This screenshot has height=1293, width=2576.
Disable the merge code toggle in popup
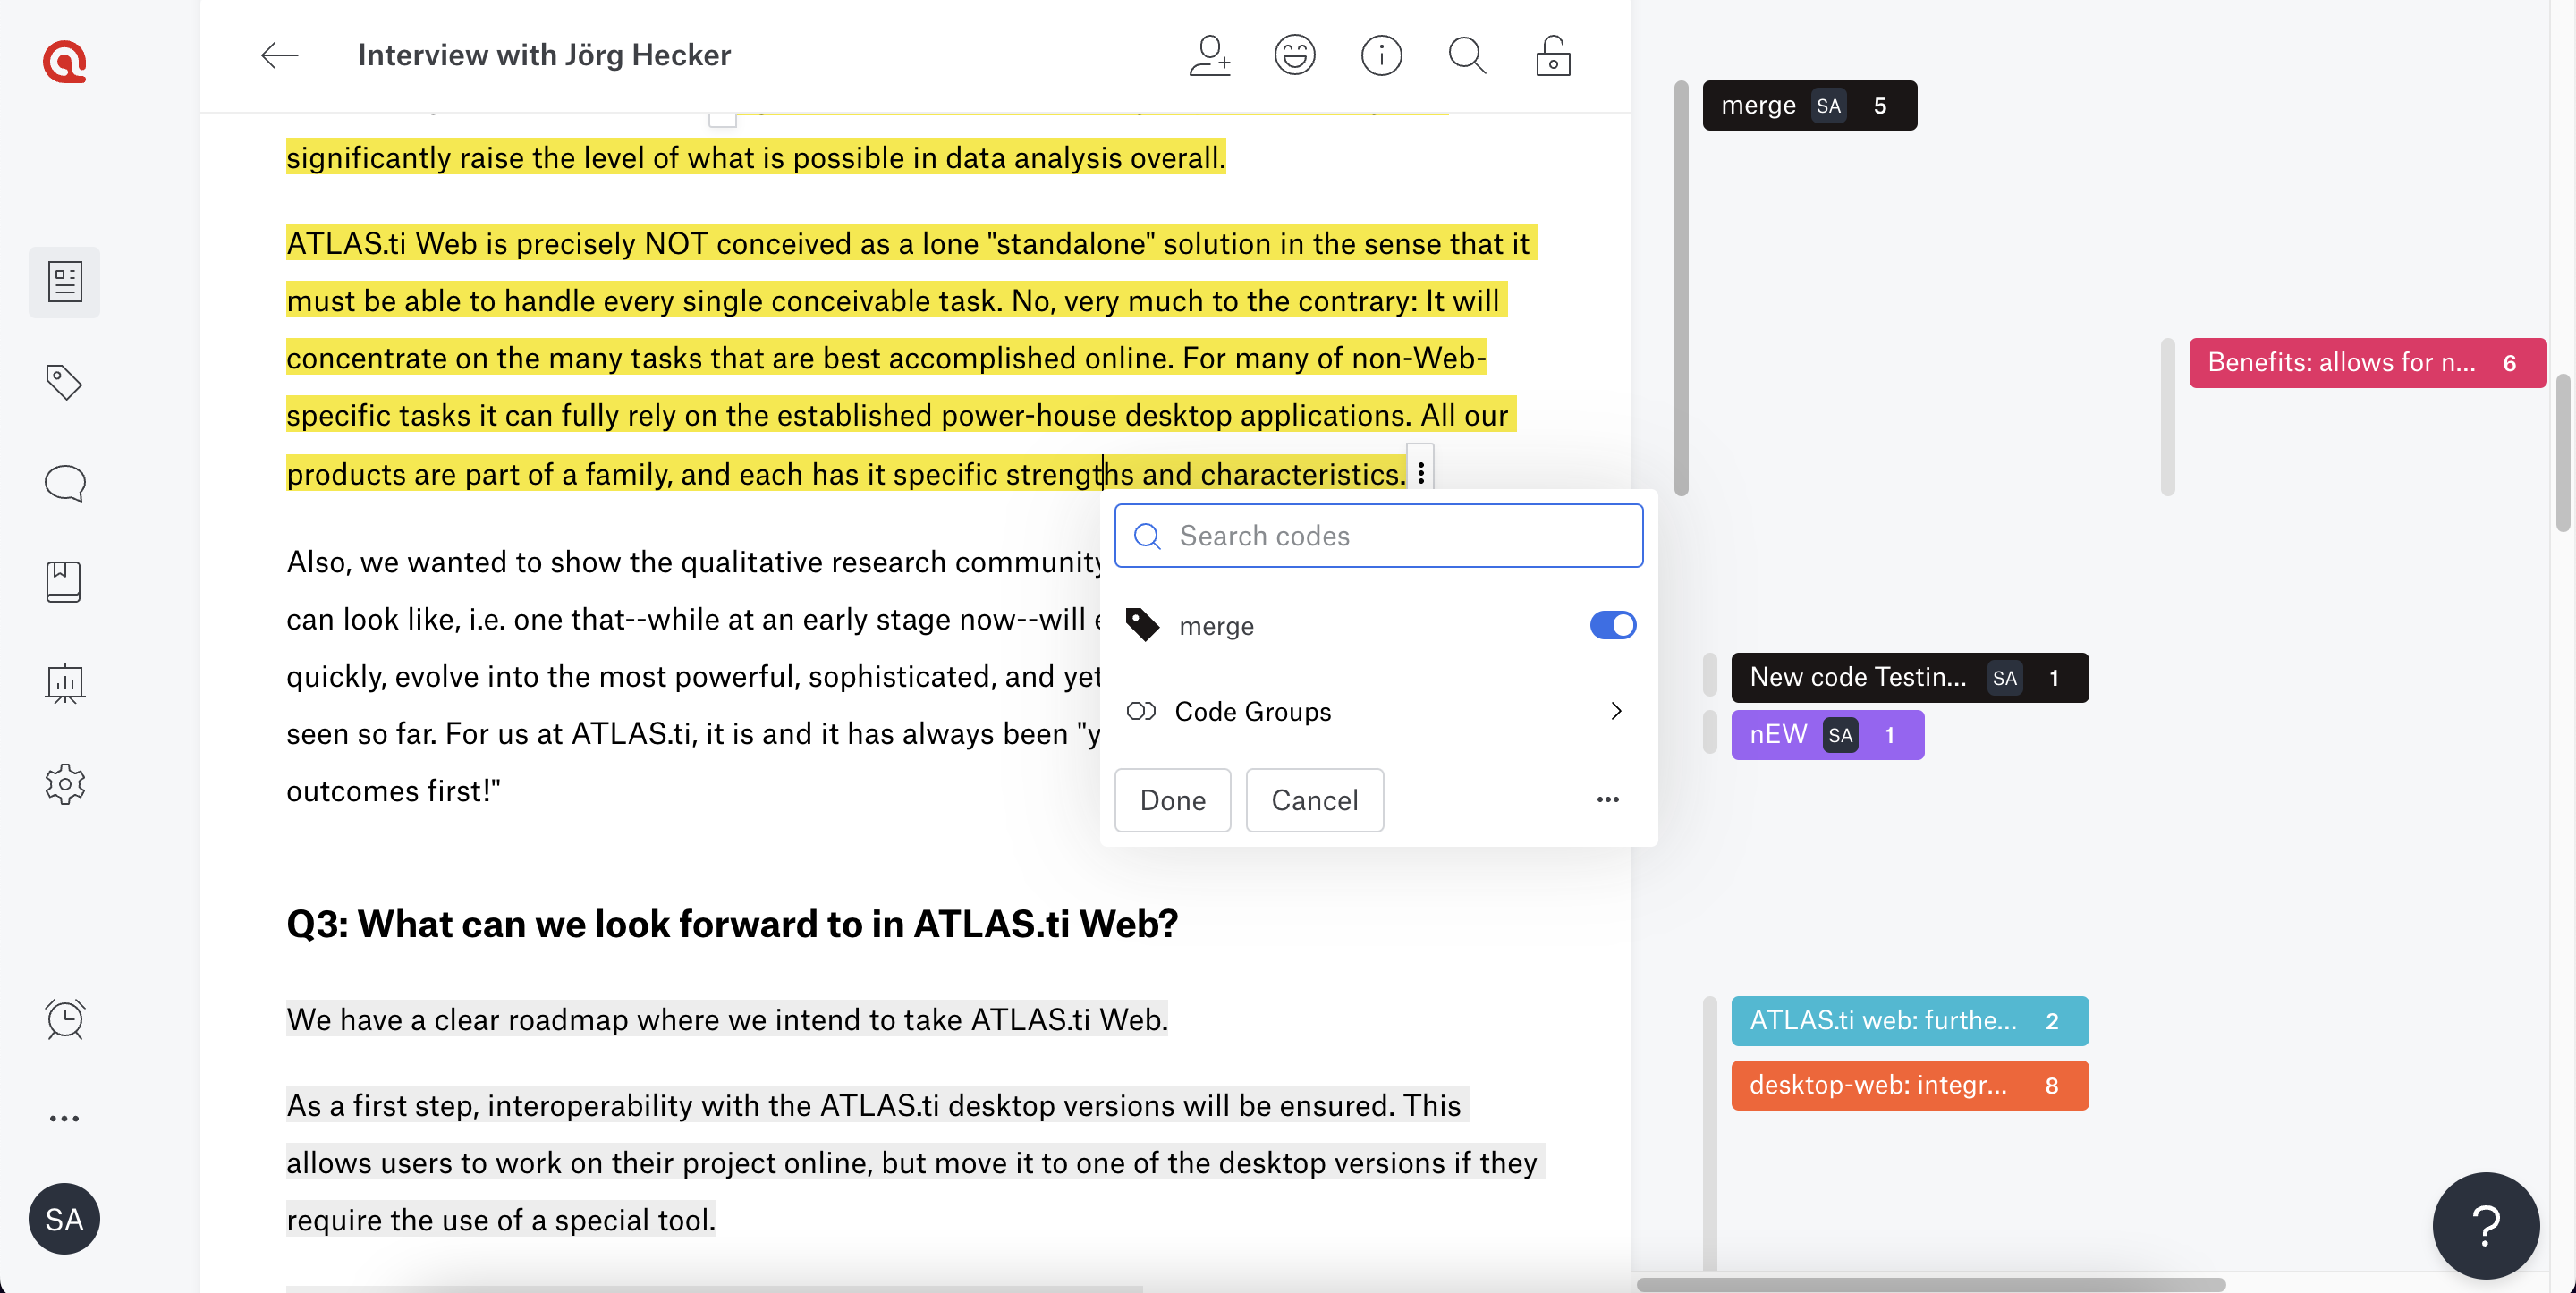point(1612,625)
